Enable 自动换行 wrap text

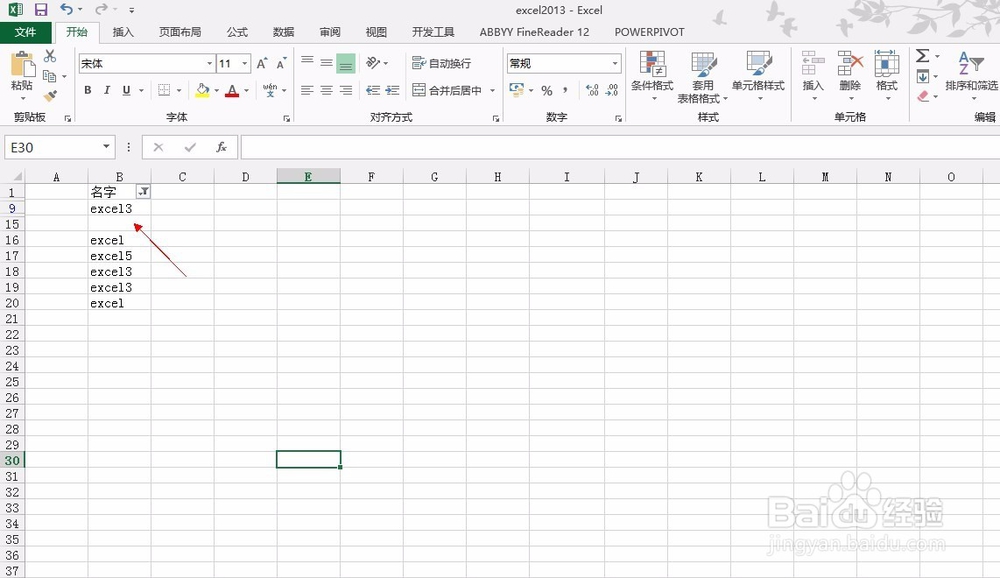441,63
